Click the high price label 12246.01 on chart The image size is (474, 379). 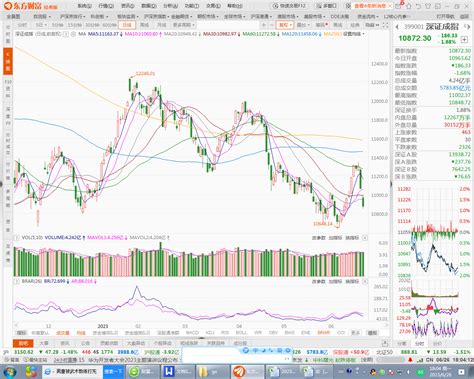pos(145,74)
